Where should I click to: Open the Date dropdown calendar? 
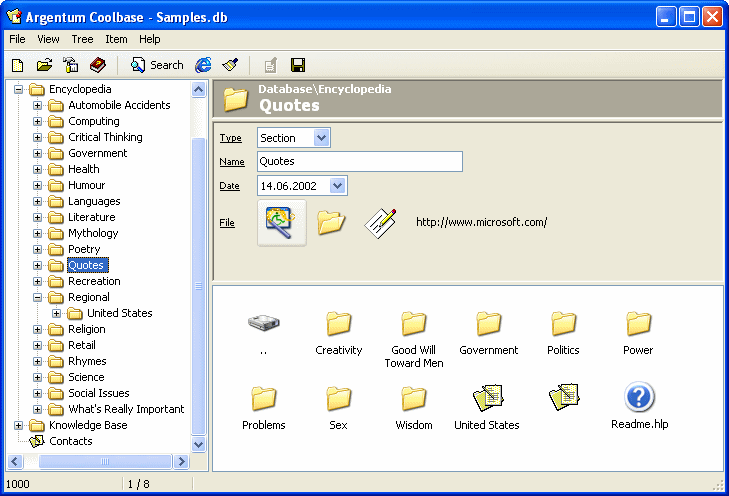tap(337, 186)
